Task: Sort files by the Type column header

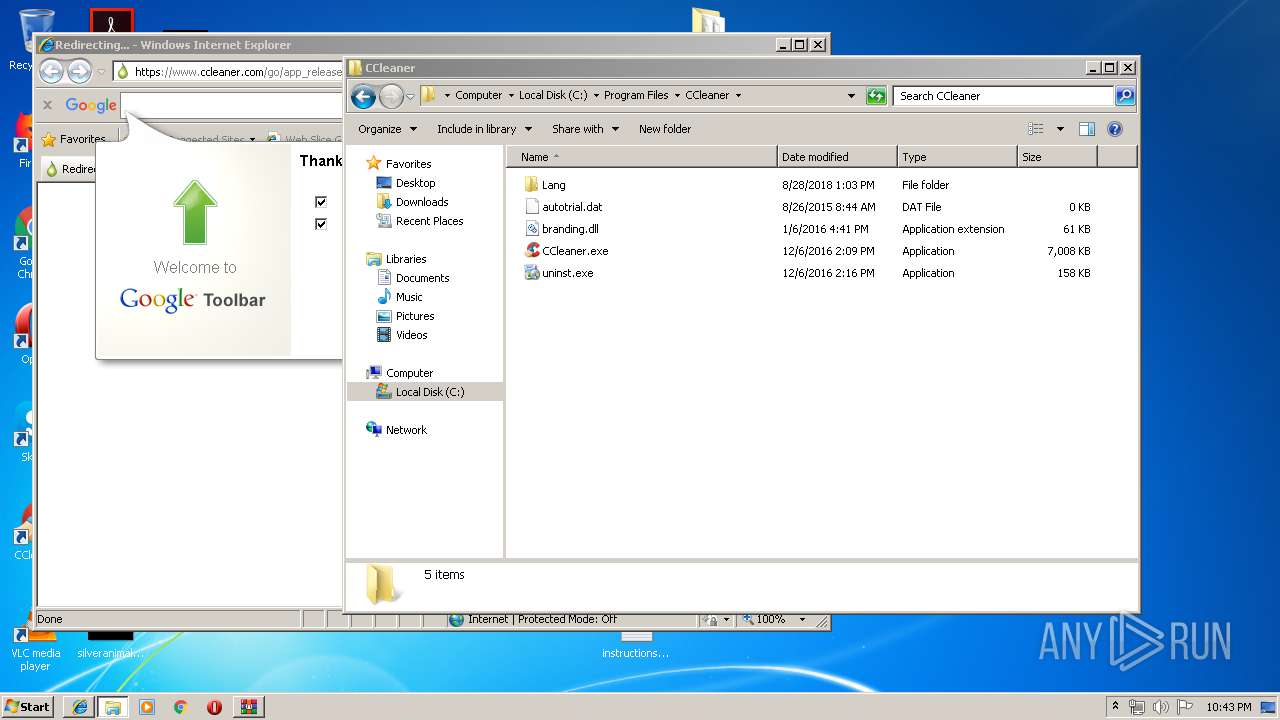Action: 957,157
